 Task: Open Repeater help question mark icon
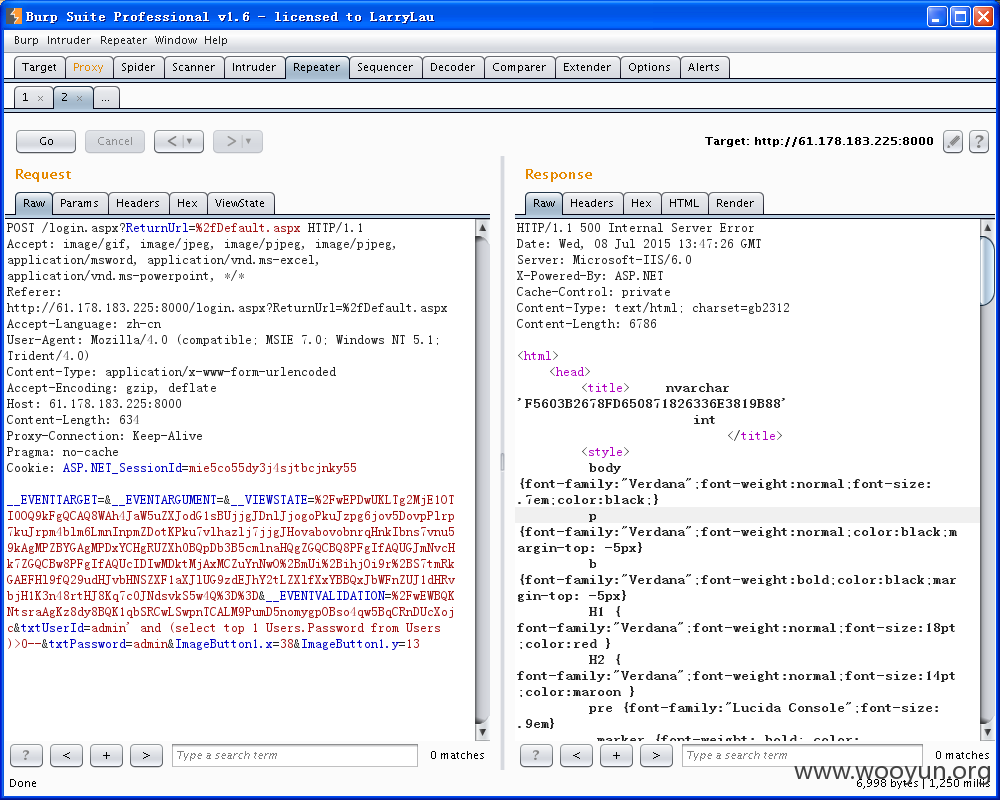(978, 142)
